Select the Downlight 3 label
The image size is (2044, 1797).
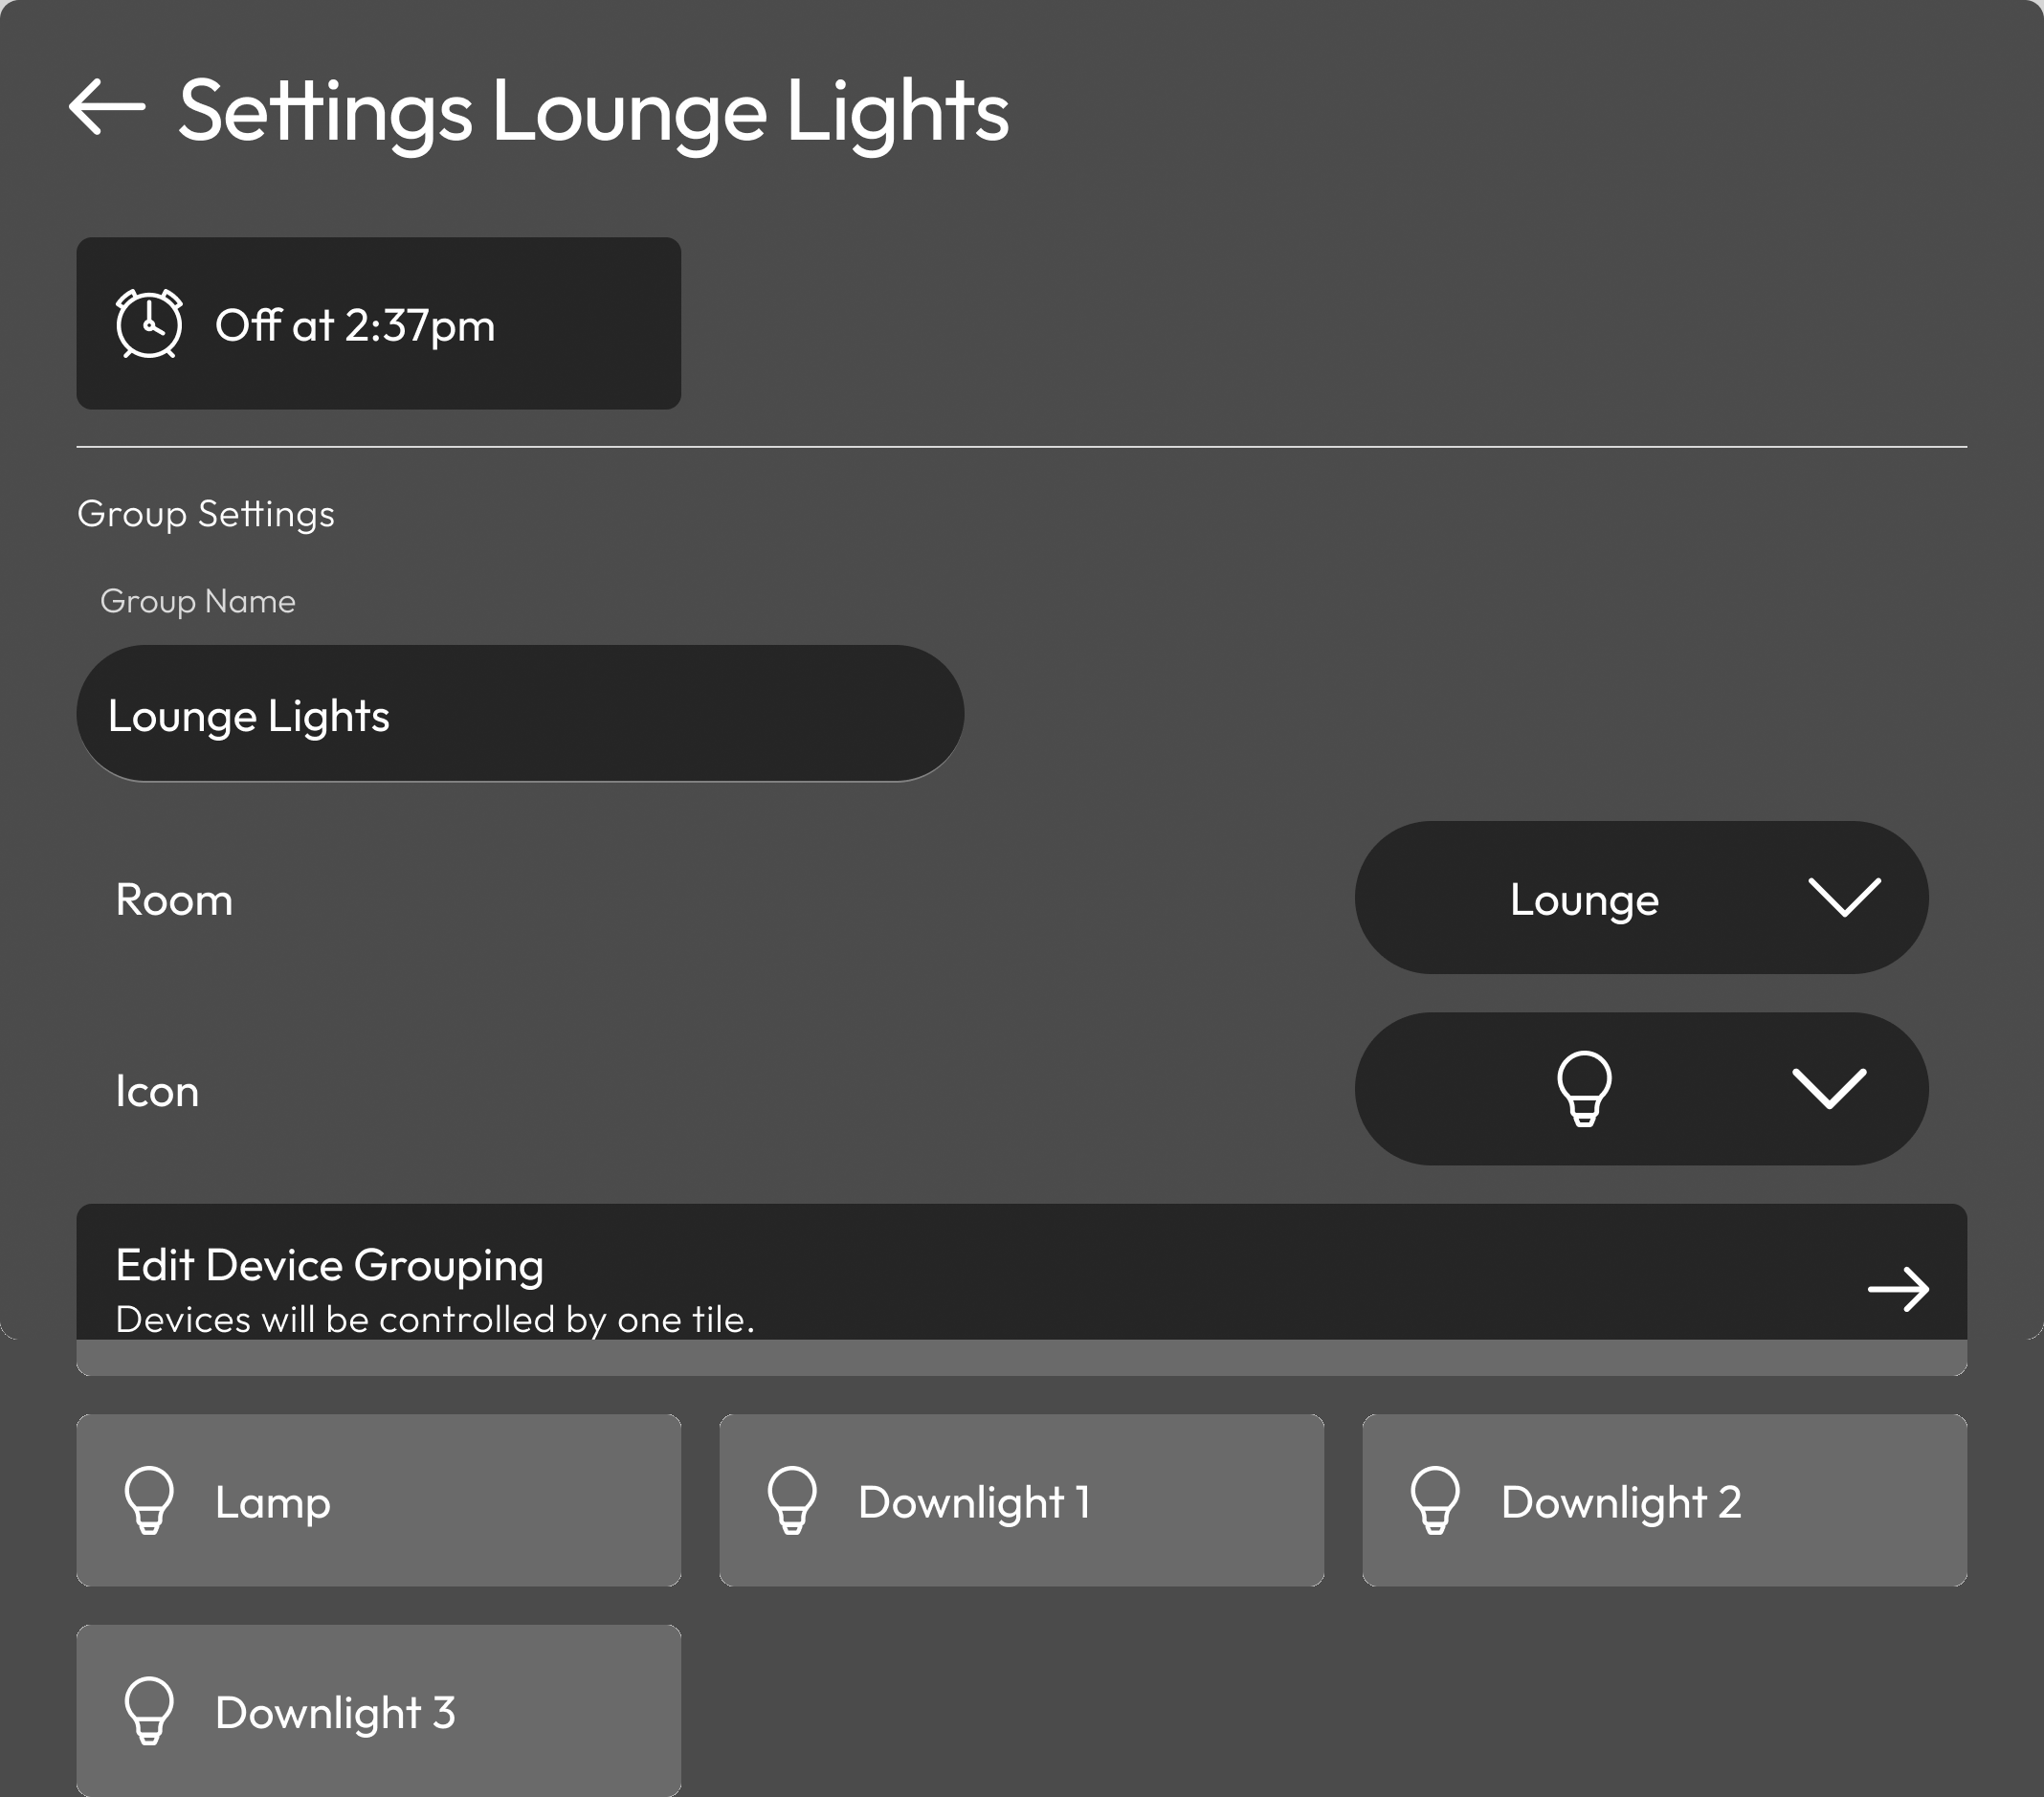pos(335,1714)
